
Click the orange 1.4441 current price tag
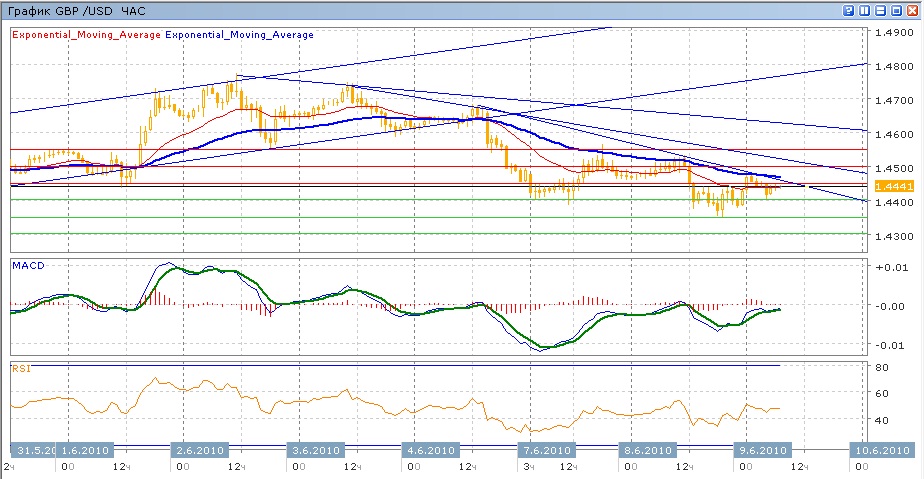(890, 186)
